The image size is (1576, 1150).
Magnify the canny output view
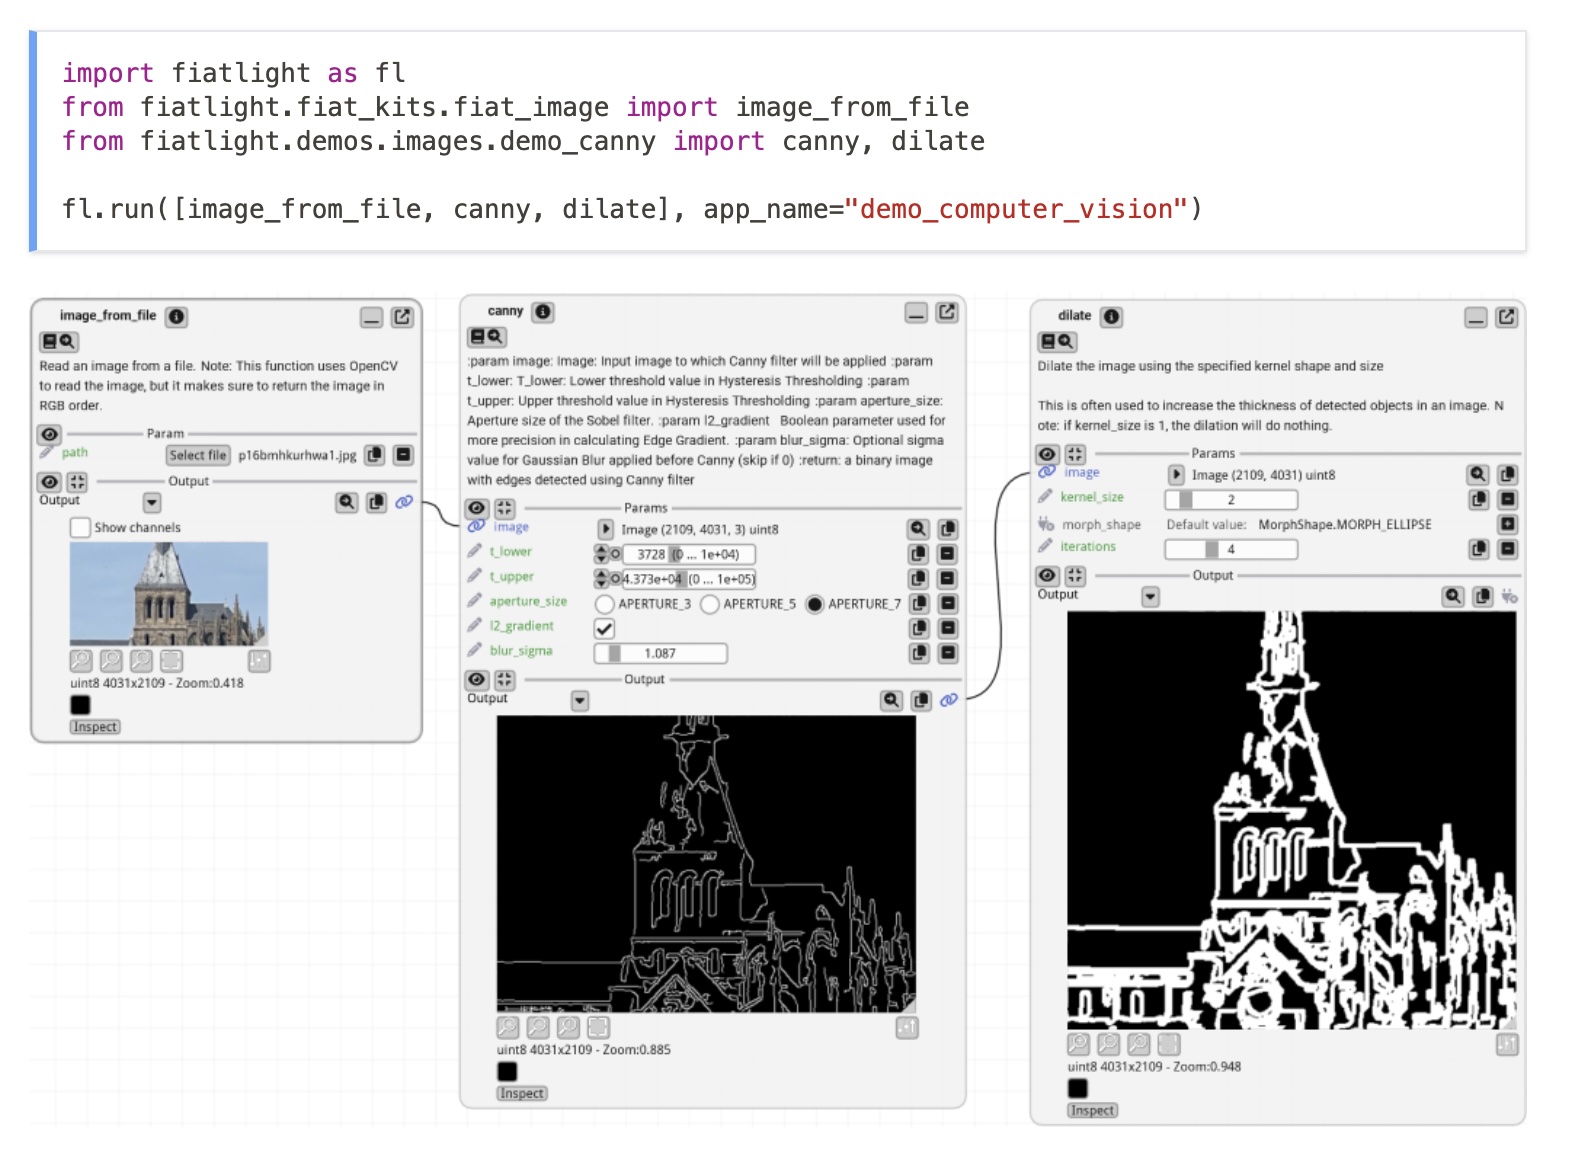coord(891,701)
